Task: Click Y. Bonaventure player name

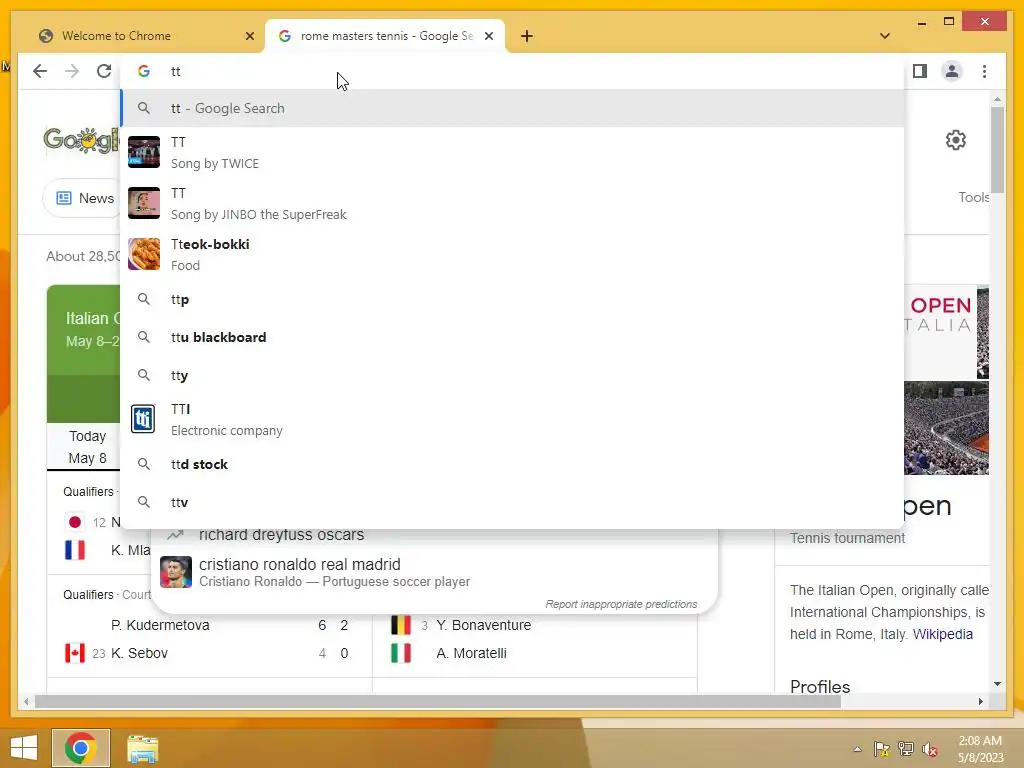Action: [483, 625]
